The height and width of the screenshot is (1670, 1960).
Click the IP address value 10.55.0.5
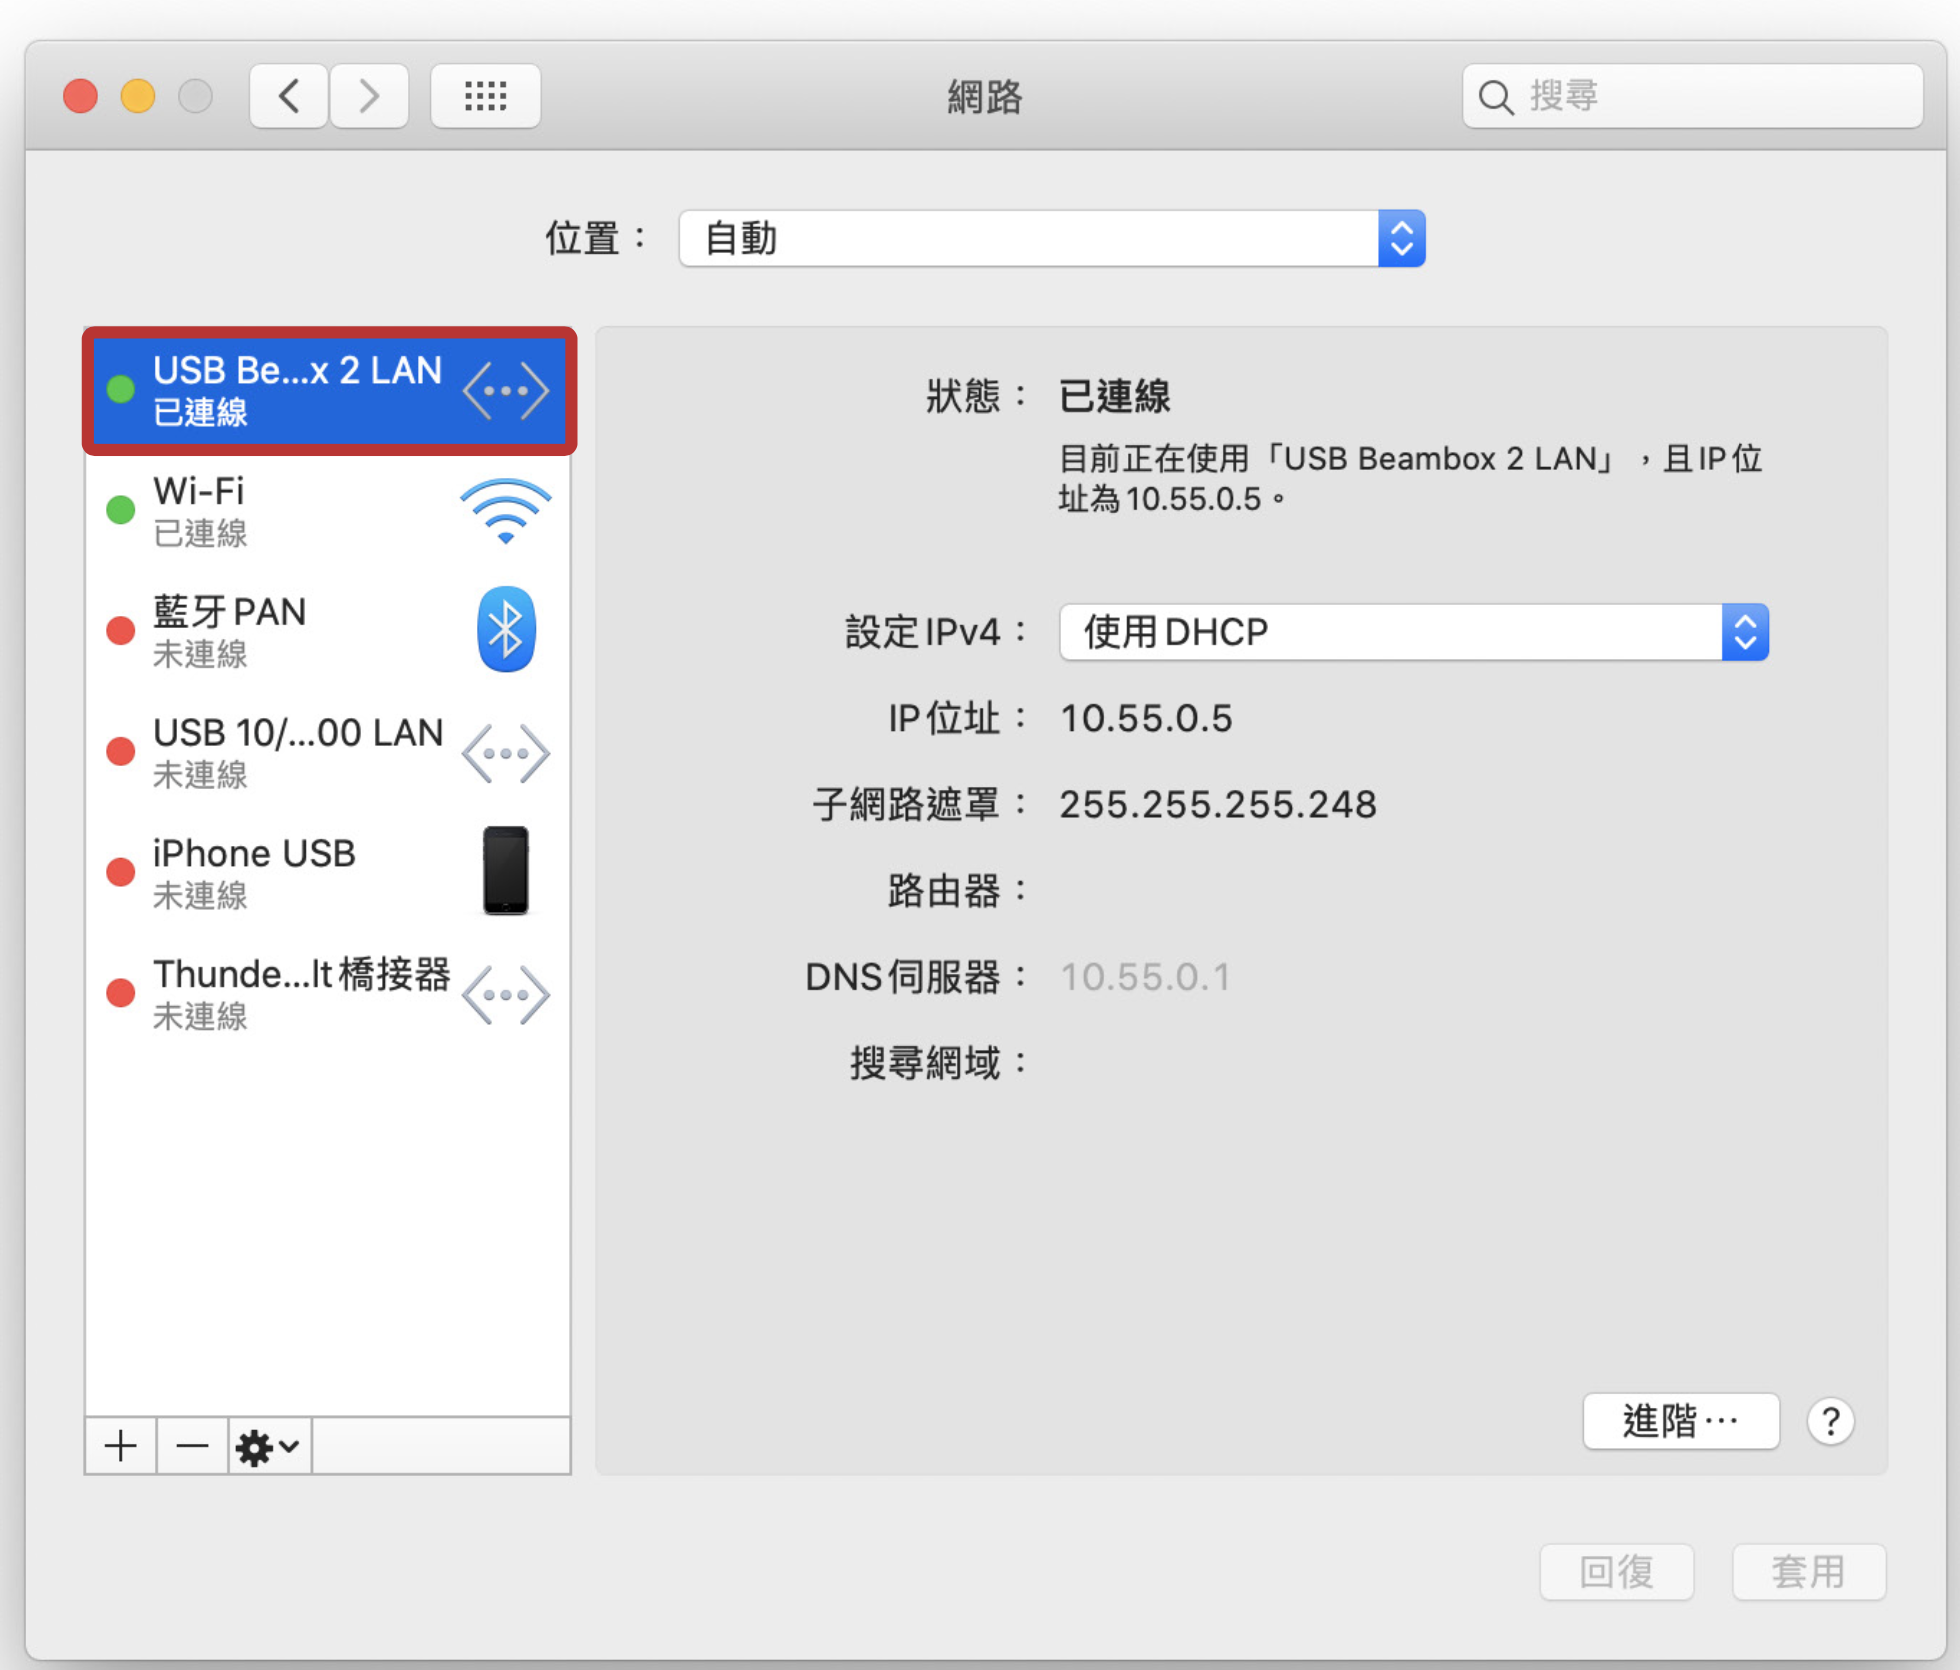point(1146,718)
